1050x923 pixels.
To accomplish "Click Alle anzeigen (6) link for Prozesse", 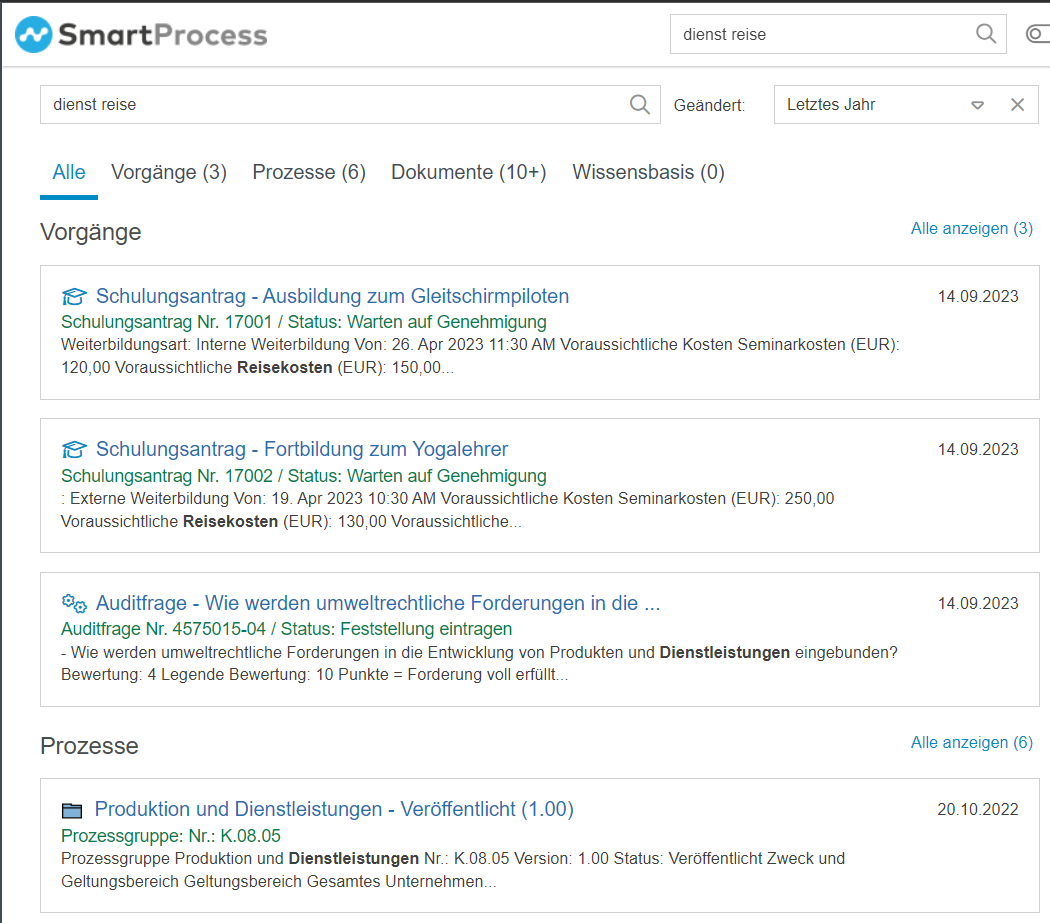I will (x=971, y=742).
